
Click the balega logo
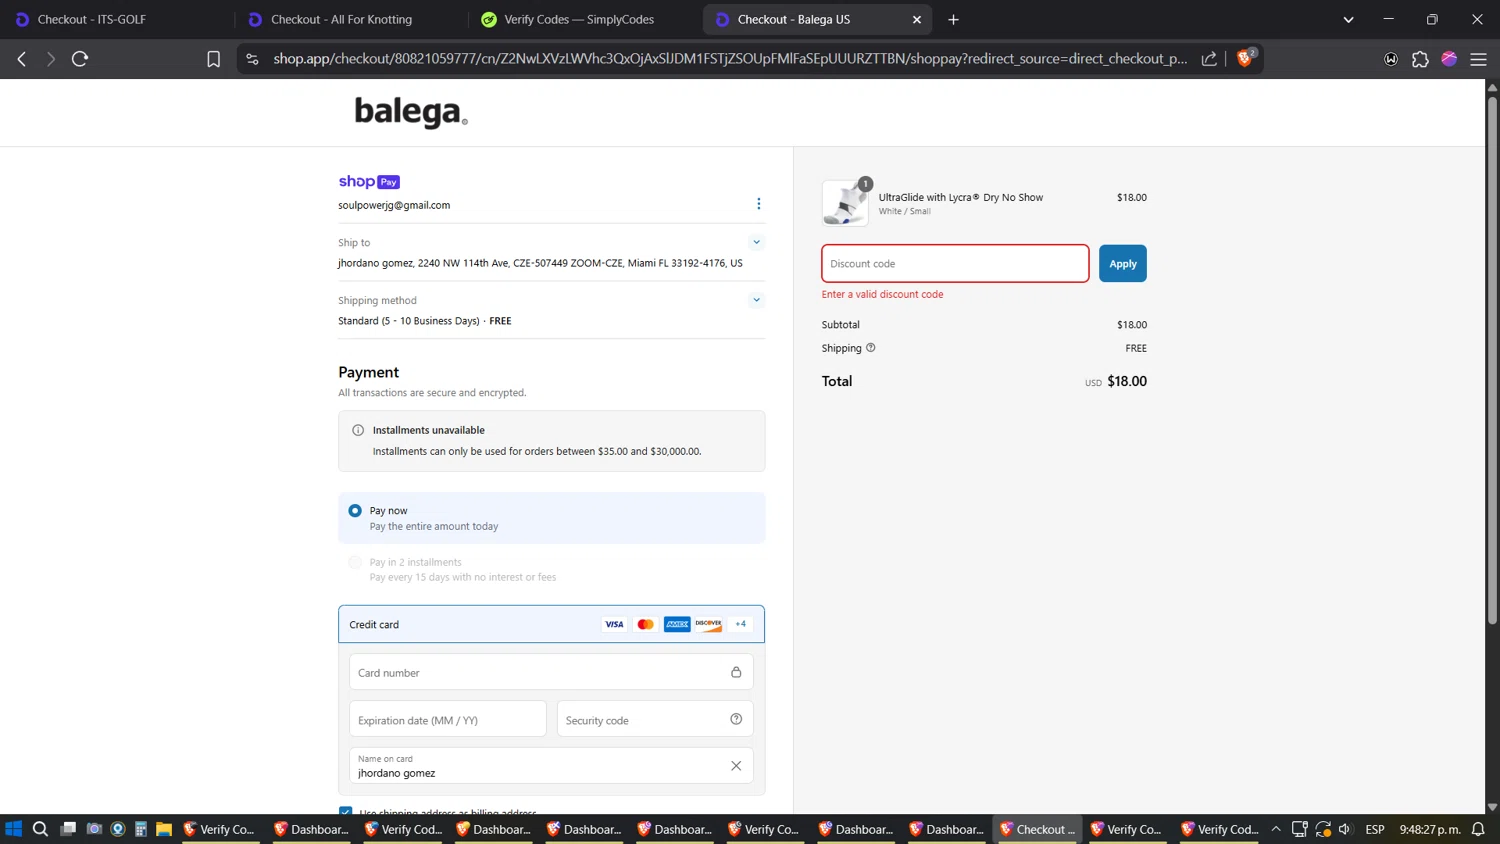point(411,111)
